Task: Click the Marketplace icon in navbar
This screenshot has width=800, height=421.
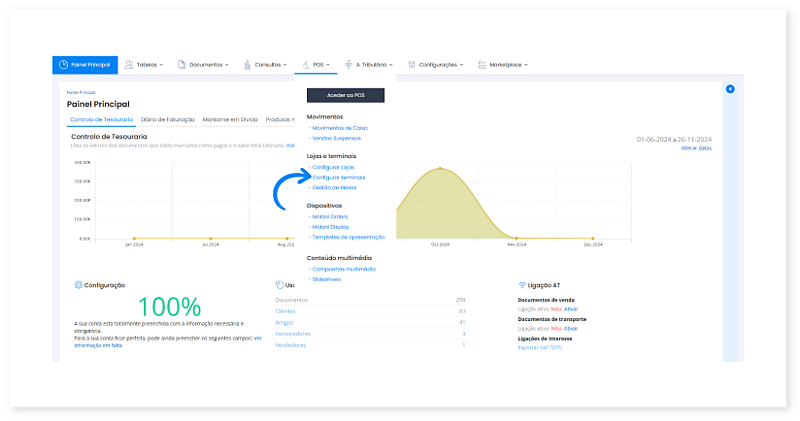Action: point(482,65)
